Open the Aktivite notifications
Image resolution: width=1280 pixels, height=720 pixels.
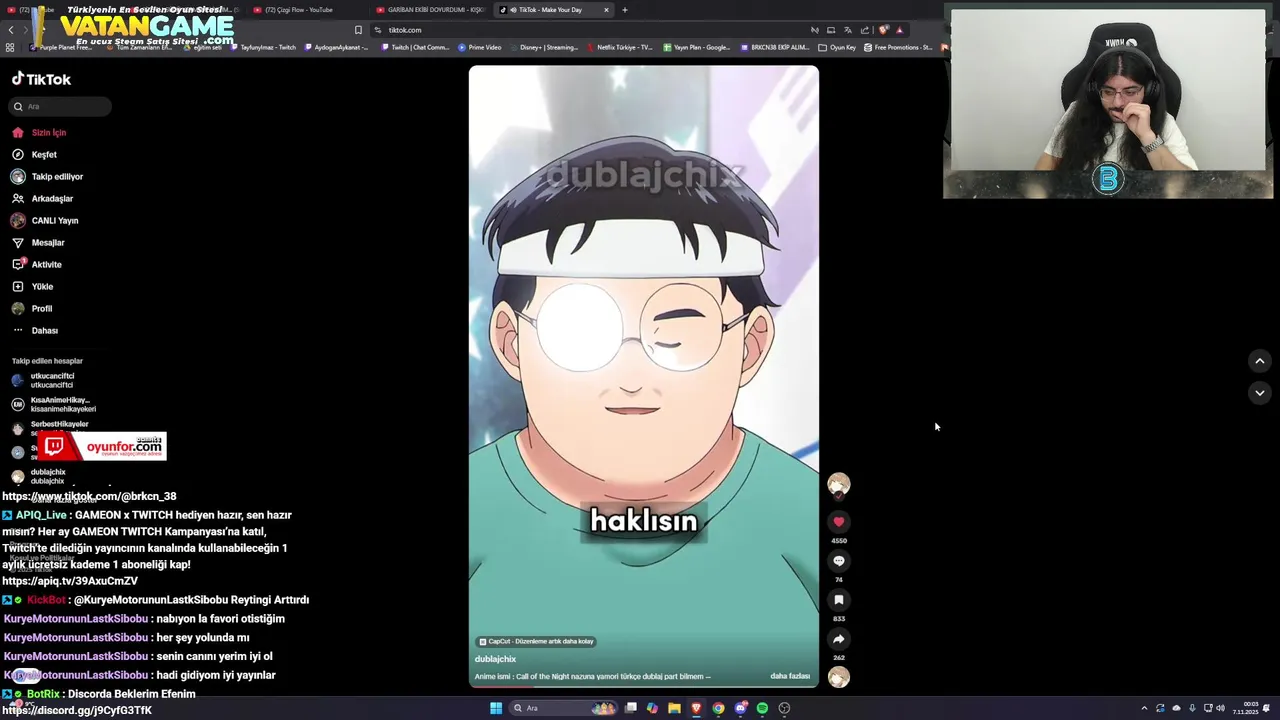[36, 264]
